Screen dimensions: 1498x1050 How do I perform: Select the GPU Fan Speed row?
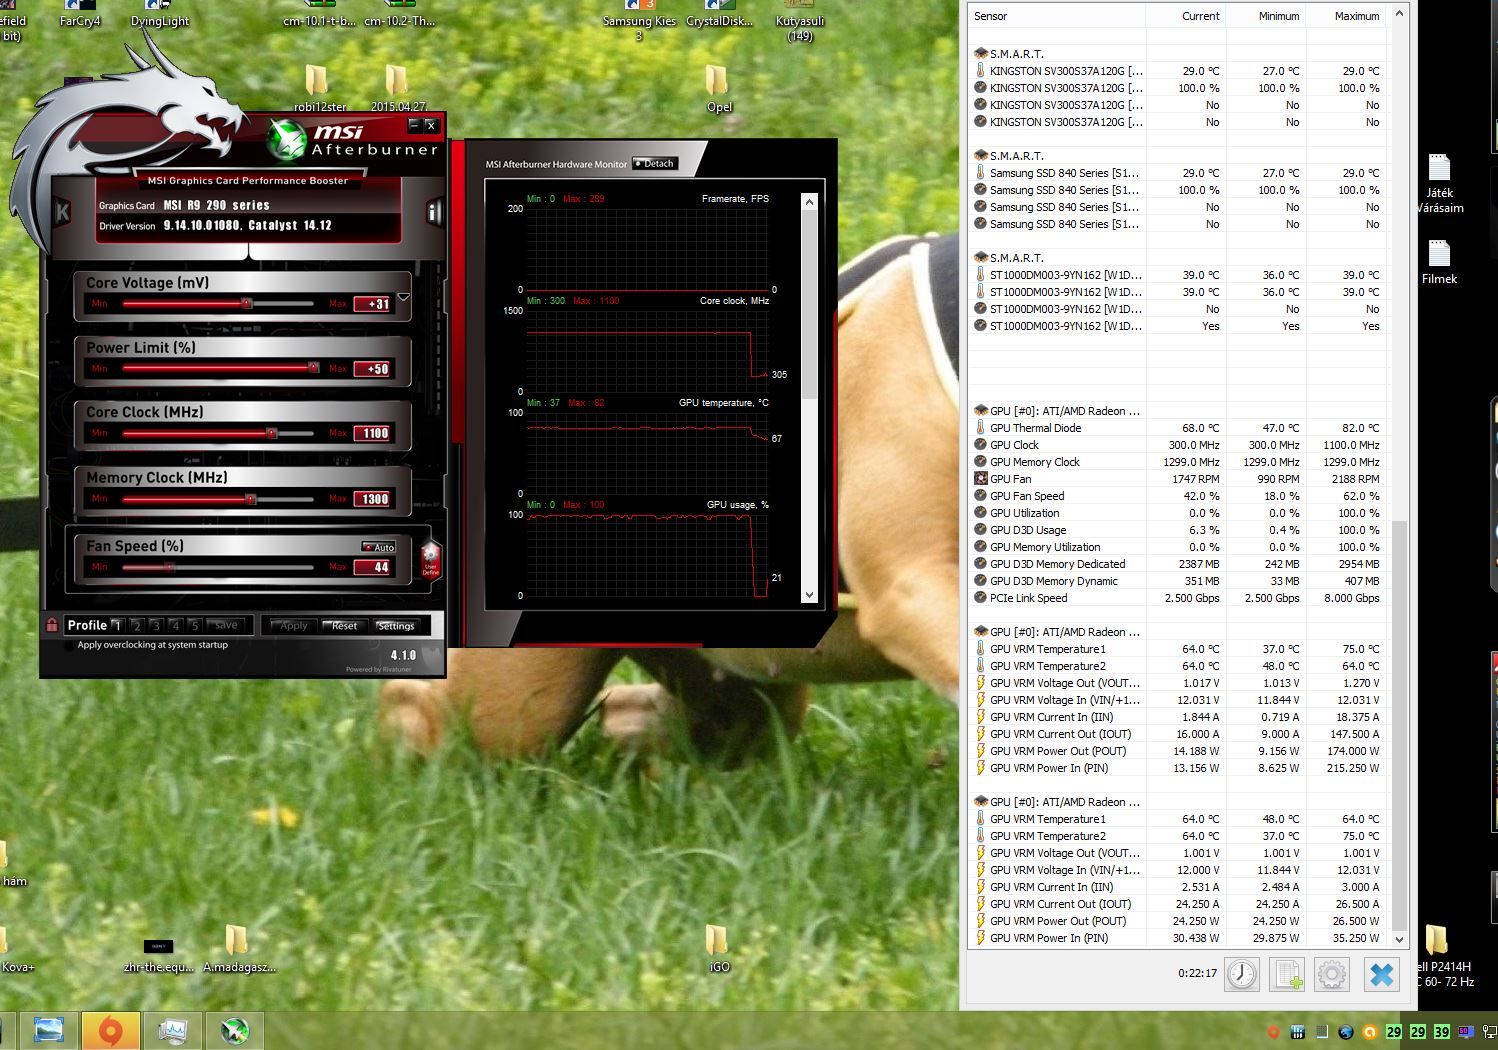tap(1178, 496)
